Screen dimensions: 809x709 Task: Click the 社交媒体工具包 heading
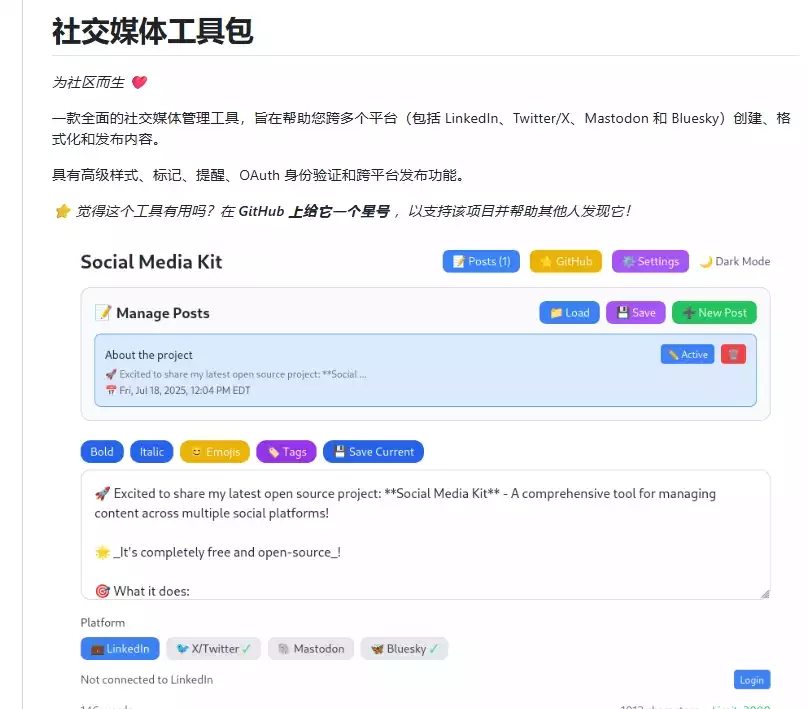tap(153, 31)
